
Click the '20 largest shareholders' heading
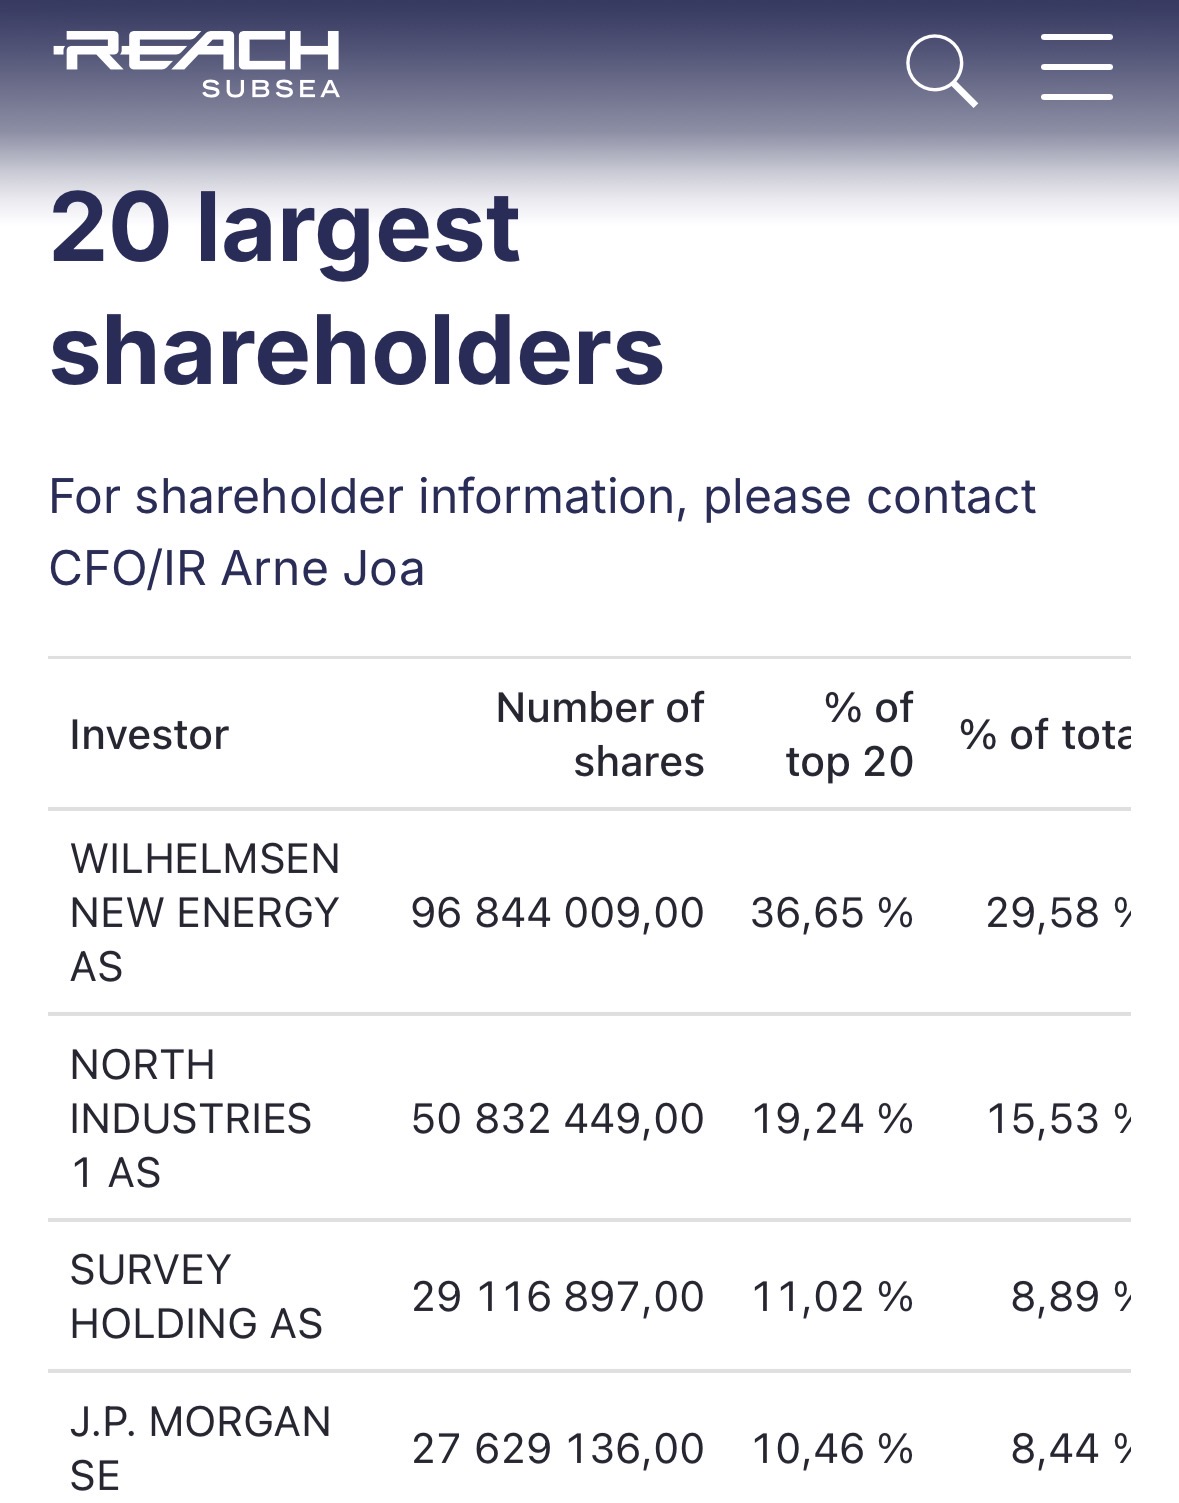357,288
